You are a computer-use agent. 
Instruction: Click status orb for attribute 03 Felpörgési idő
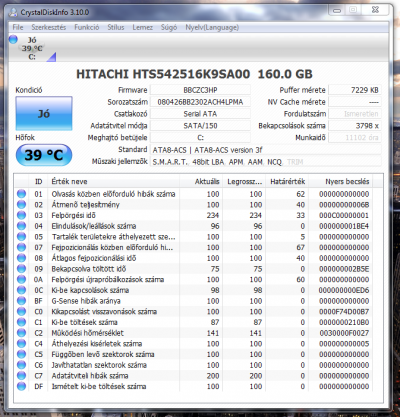pos(21,215)
